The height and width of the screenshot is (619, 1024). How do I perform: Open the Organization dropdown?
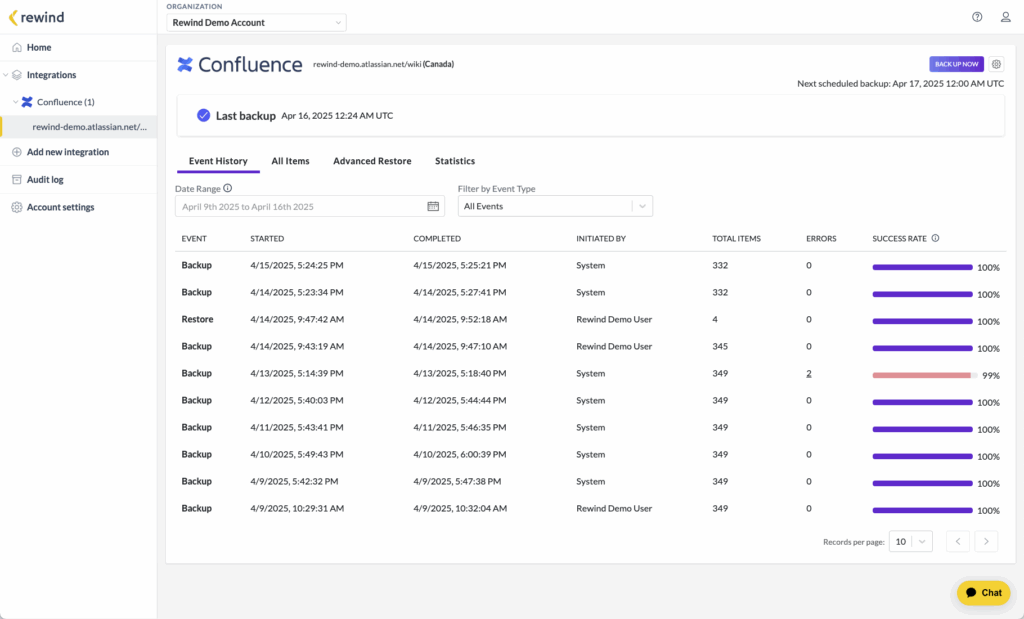point(256,22)
